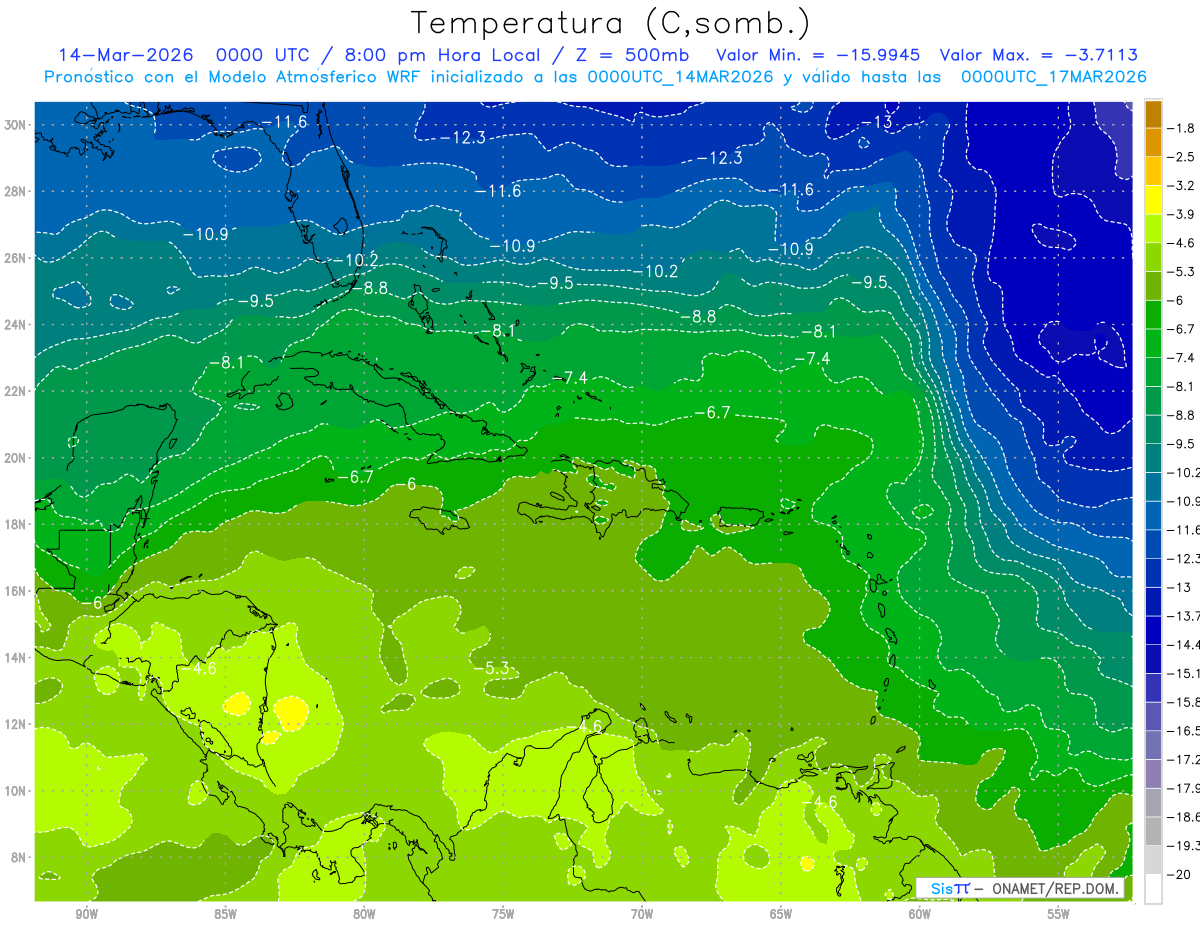Click the -20 value on the color scale

1181,875
